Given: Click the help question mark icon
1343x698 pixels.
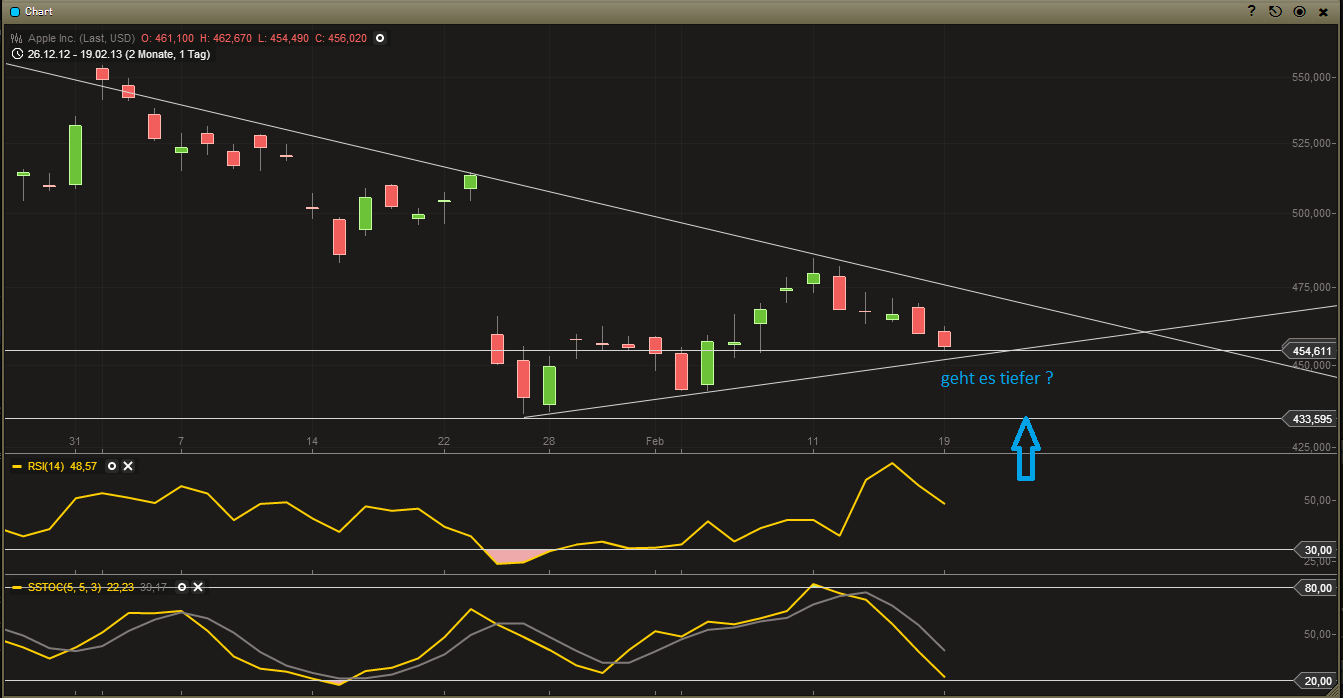Looking at the screenshot, I should pos(1251,11).
